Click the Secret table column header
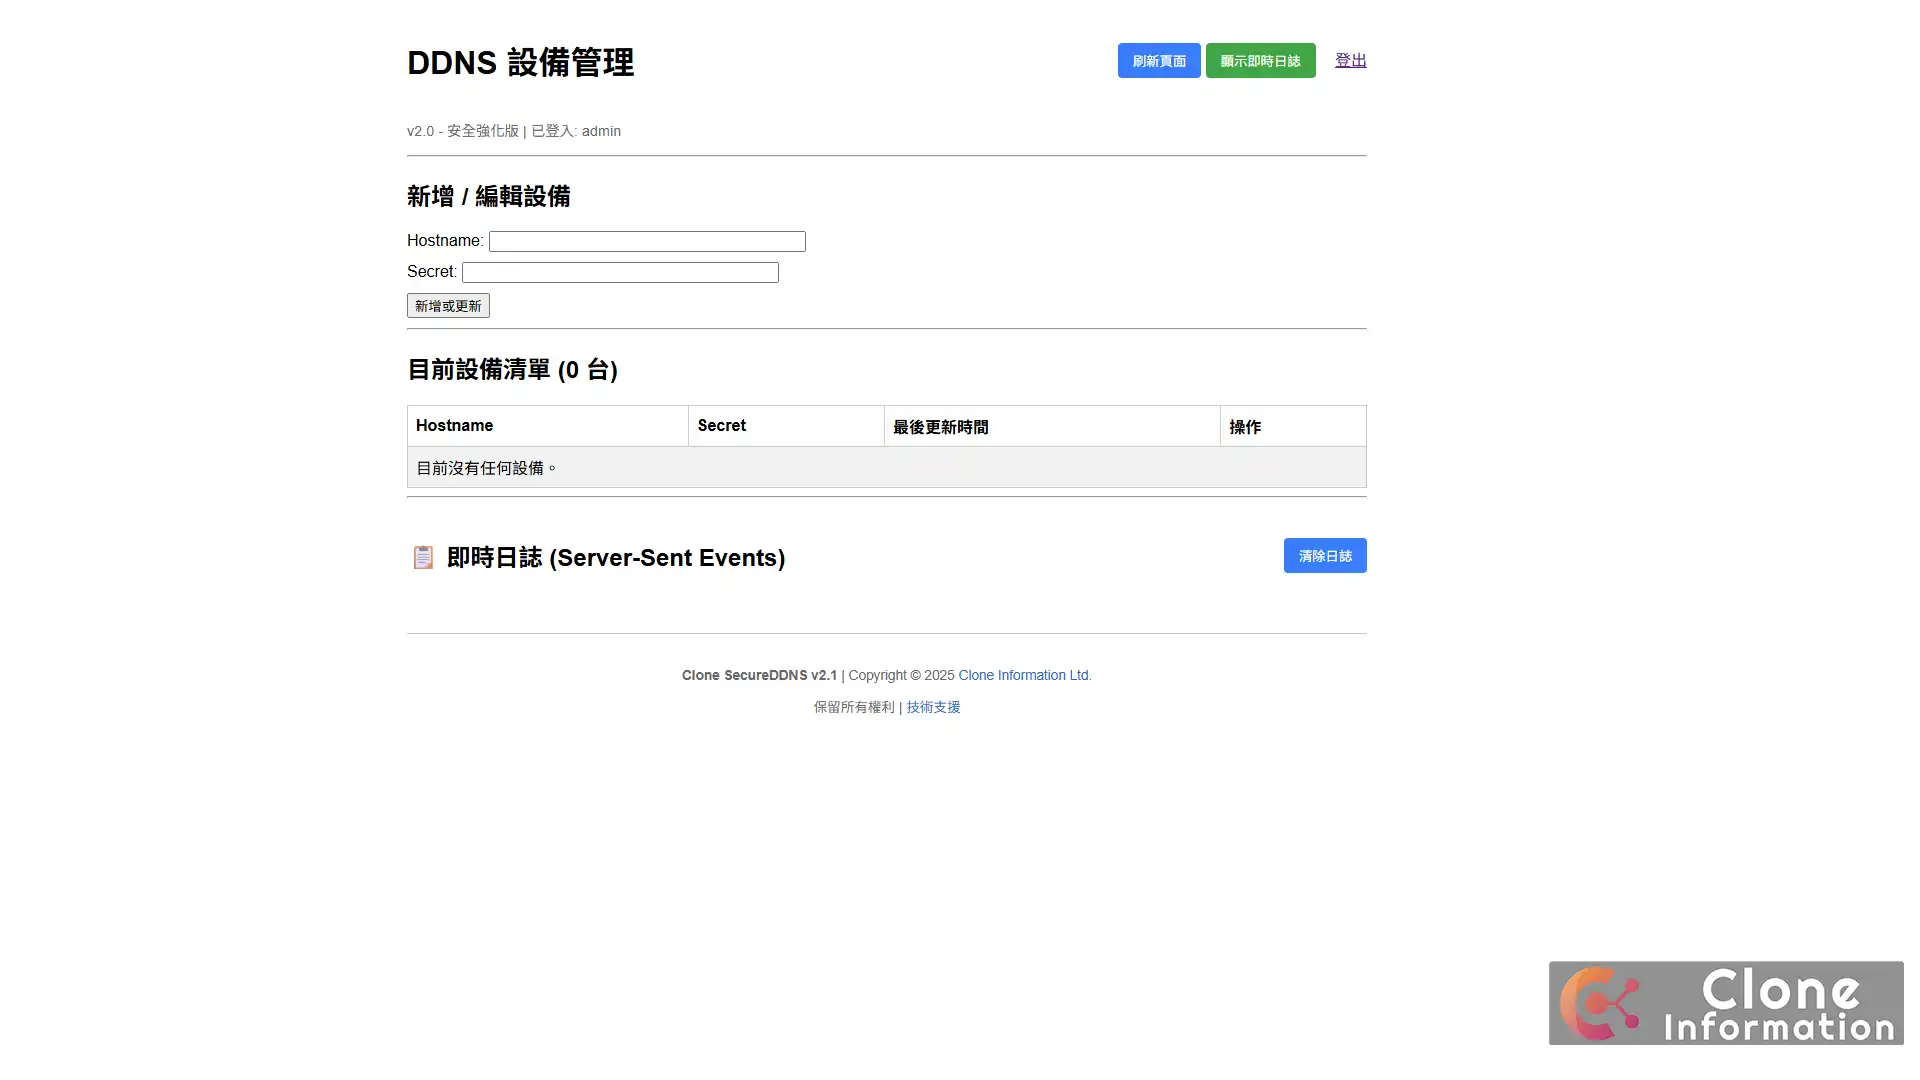 [x=721, y=425]
